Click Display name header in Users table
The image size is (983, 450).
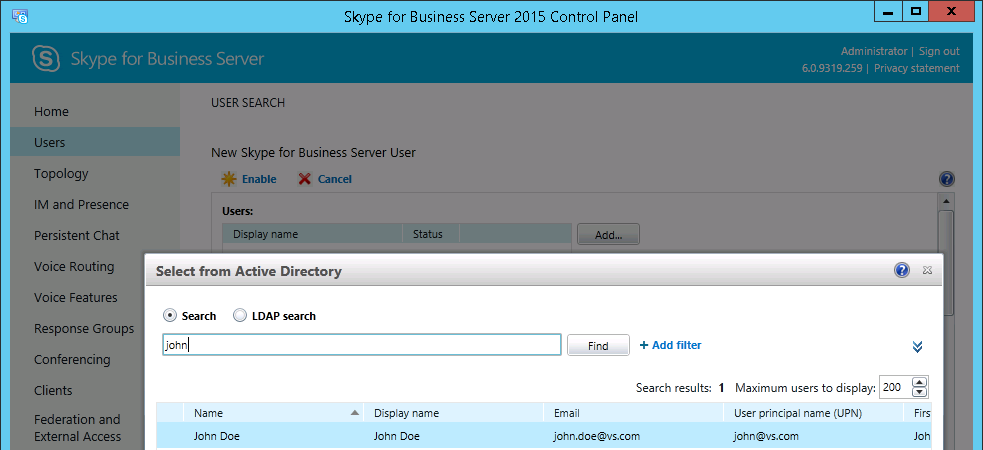click(312, 234)
